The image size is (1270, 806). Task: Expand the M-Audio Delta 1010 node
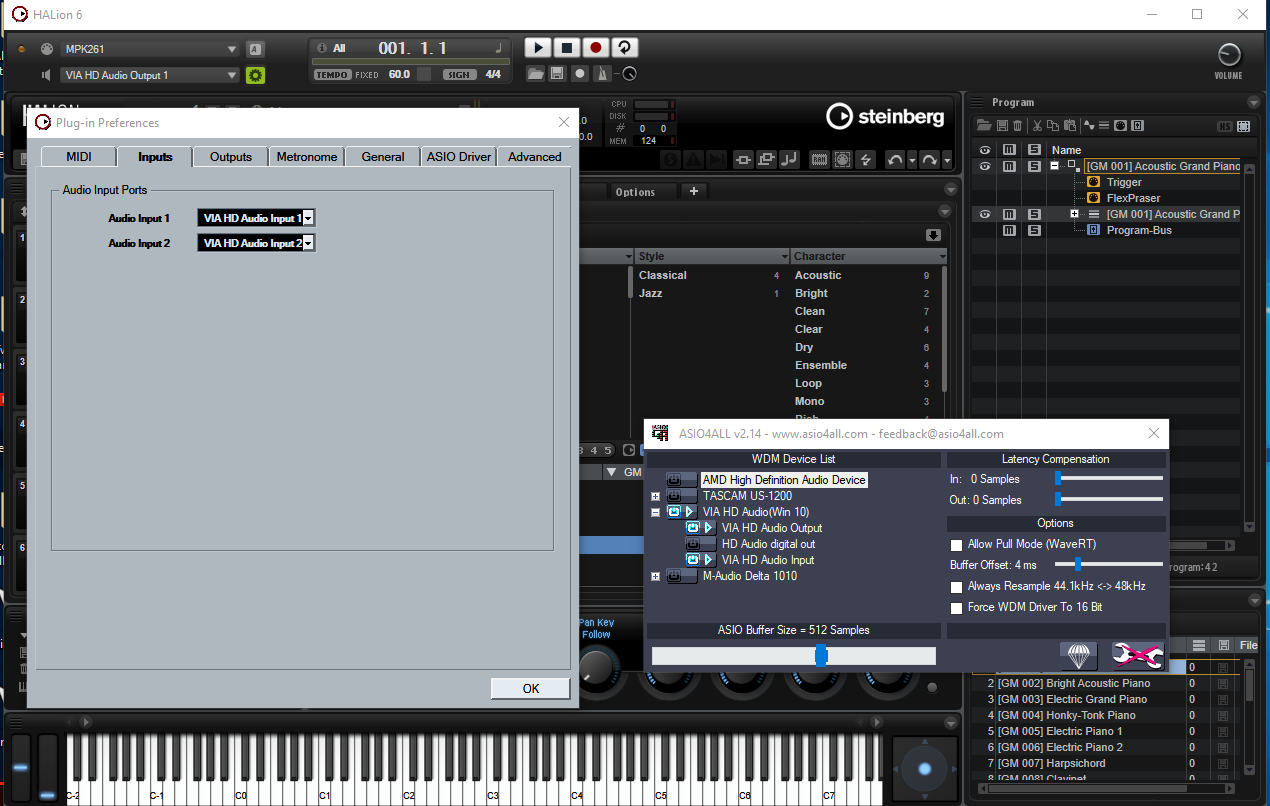pos(656,576)
